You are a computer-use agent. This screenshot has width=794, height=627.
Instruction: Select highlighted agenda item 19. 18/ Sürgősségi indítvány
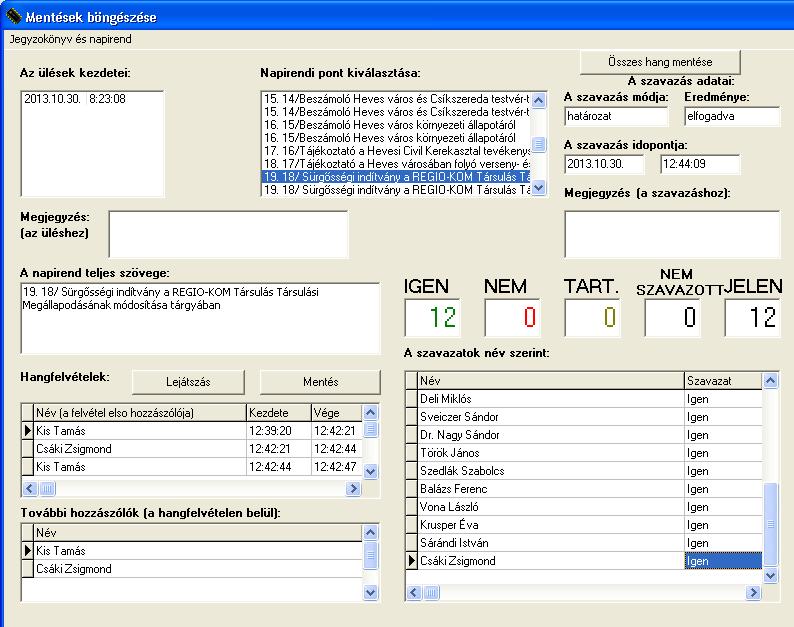[x=396, y=177]
